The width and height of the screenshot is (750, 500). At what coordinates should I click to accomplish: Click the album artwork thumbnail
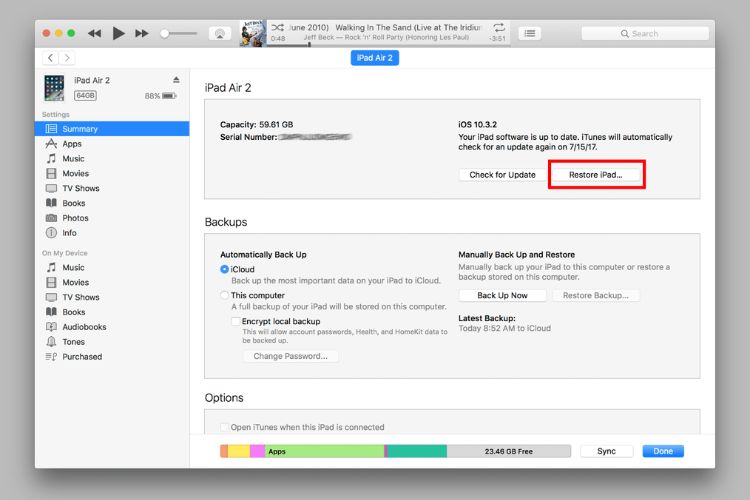point(253,33)
